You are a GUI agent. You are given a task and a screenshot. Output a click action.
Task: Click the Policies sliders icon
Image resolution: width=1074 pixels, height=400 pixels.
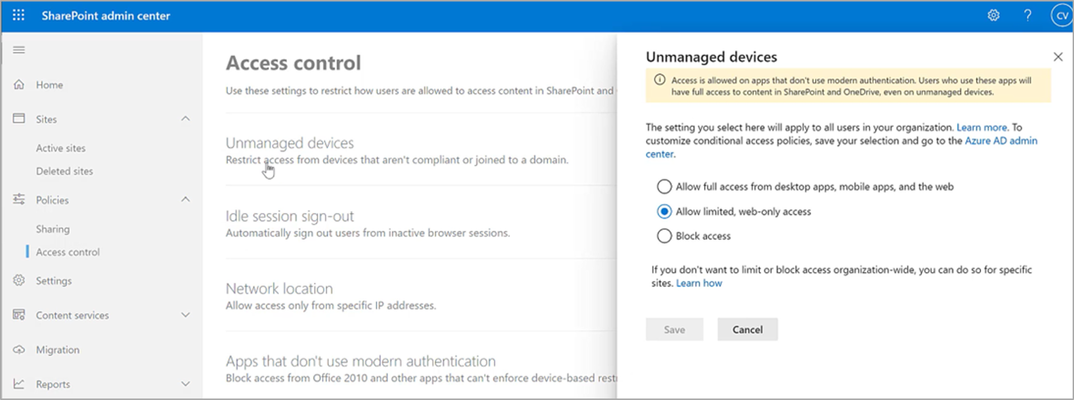[19, 199]
